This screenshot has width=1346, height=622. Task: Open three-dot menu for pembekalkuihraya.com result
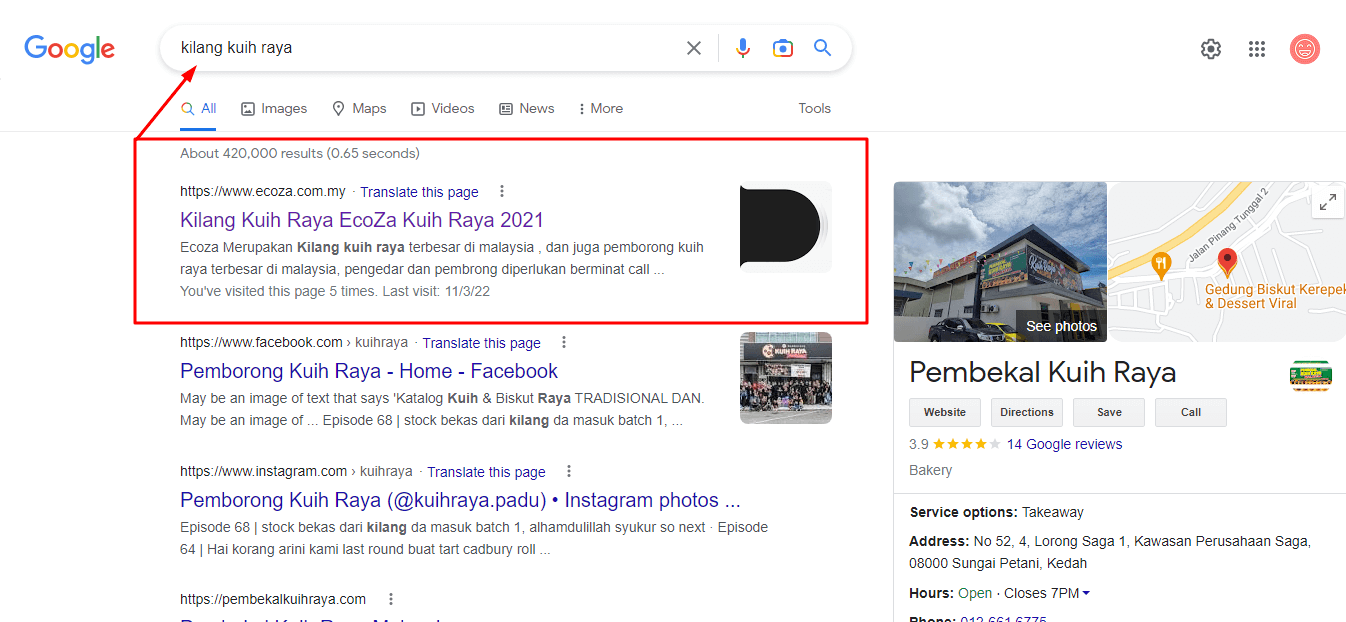[x=391, y=599]
